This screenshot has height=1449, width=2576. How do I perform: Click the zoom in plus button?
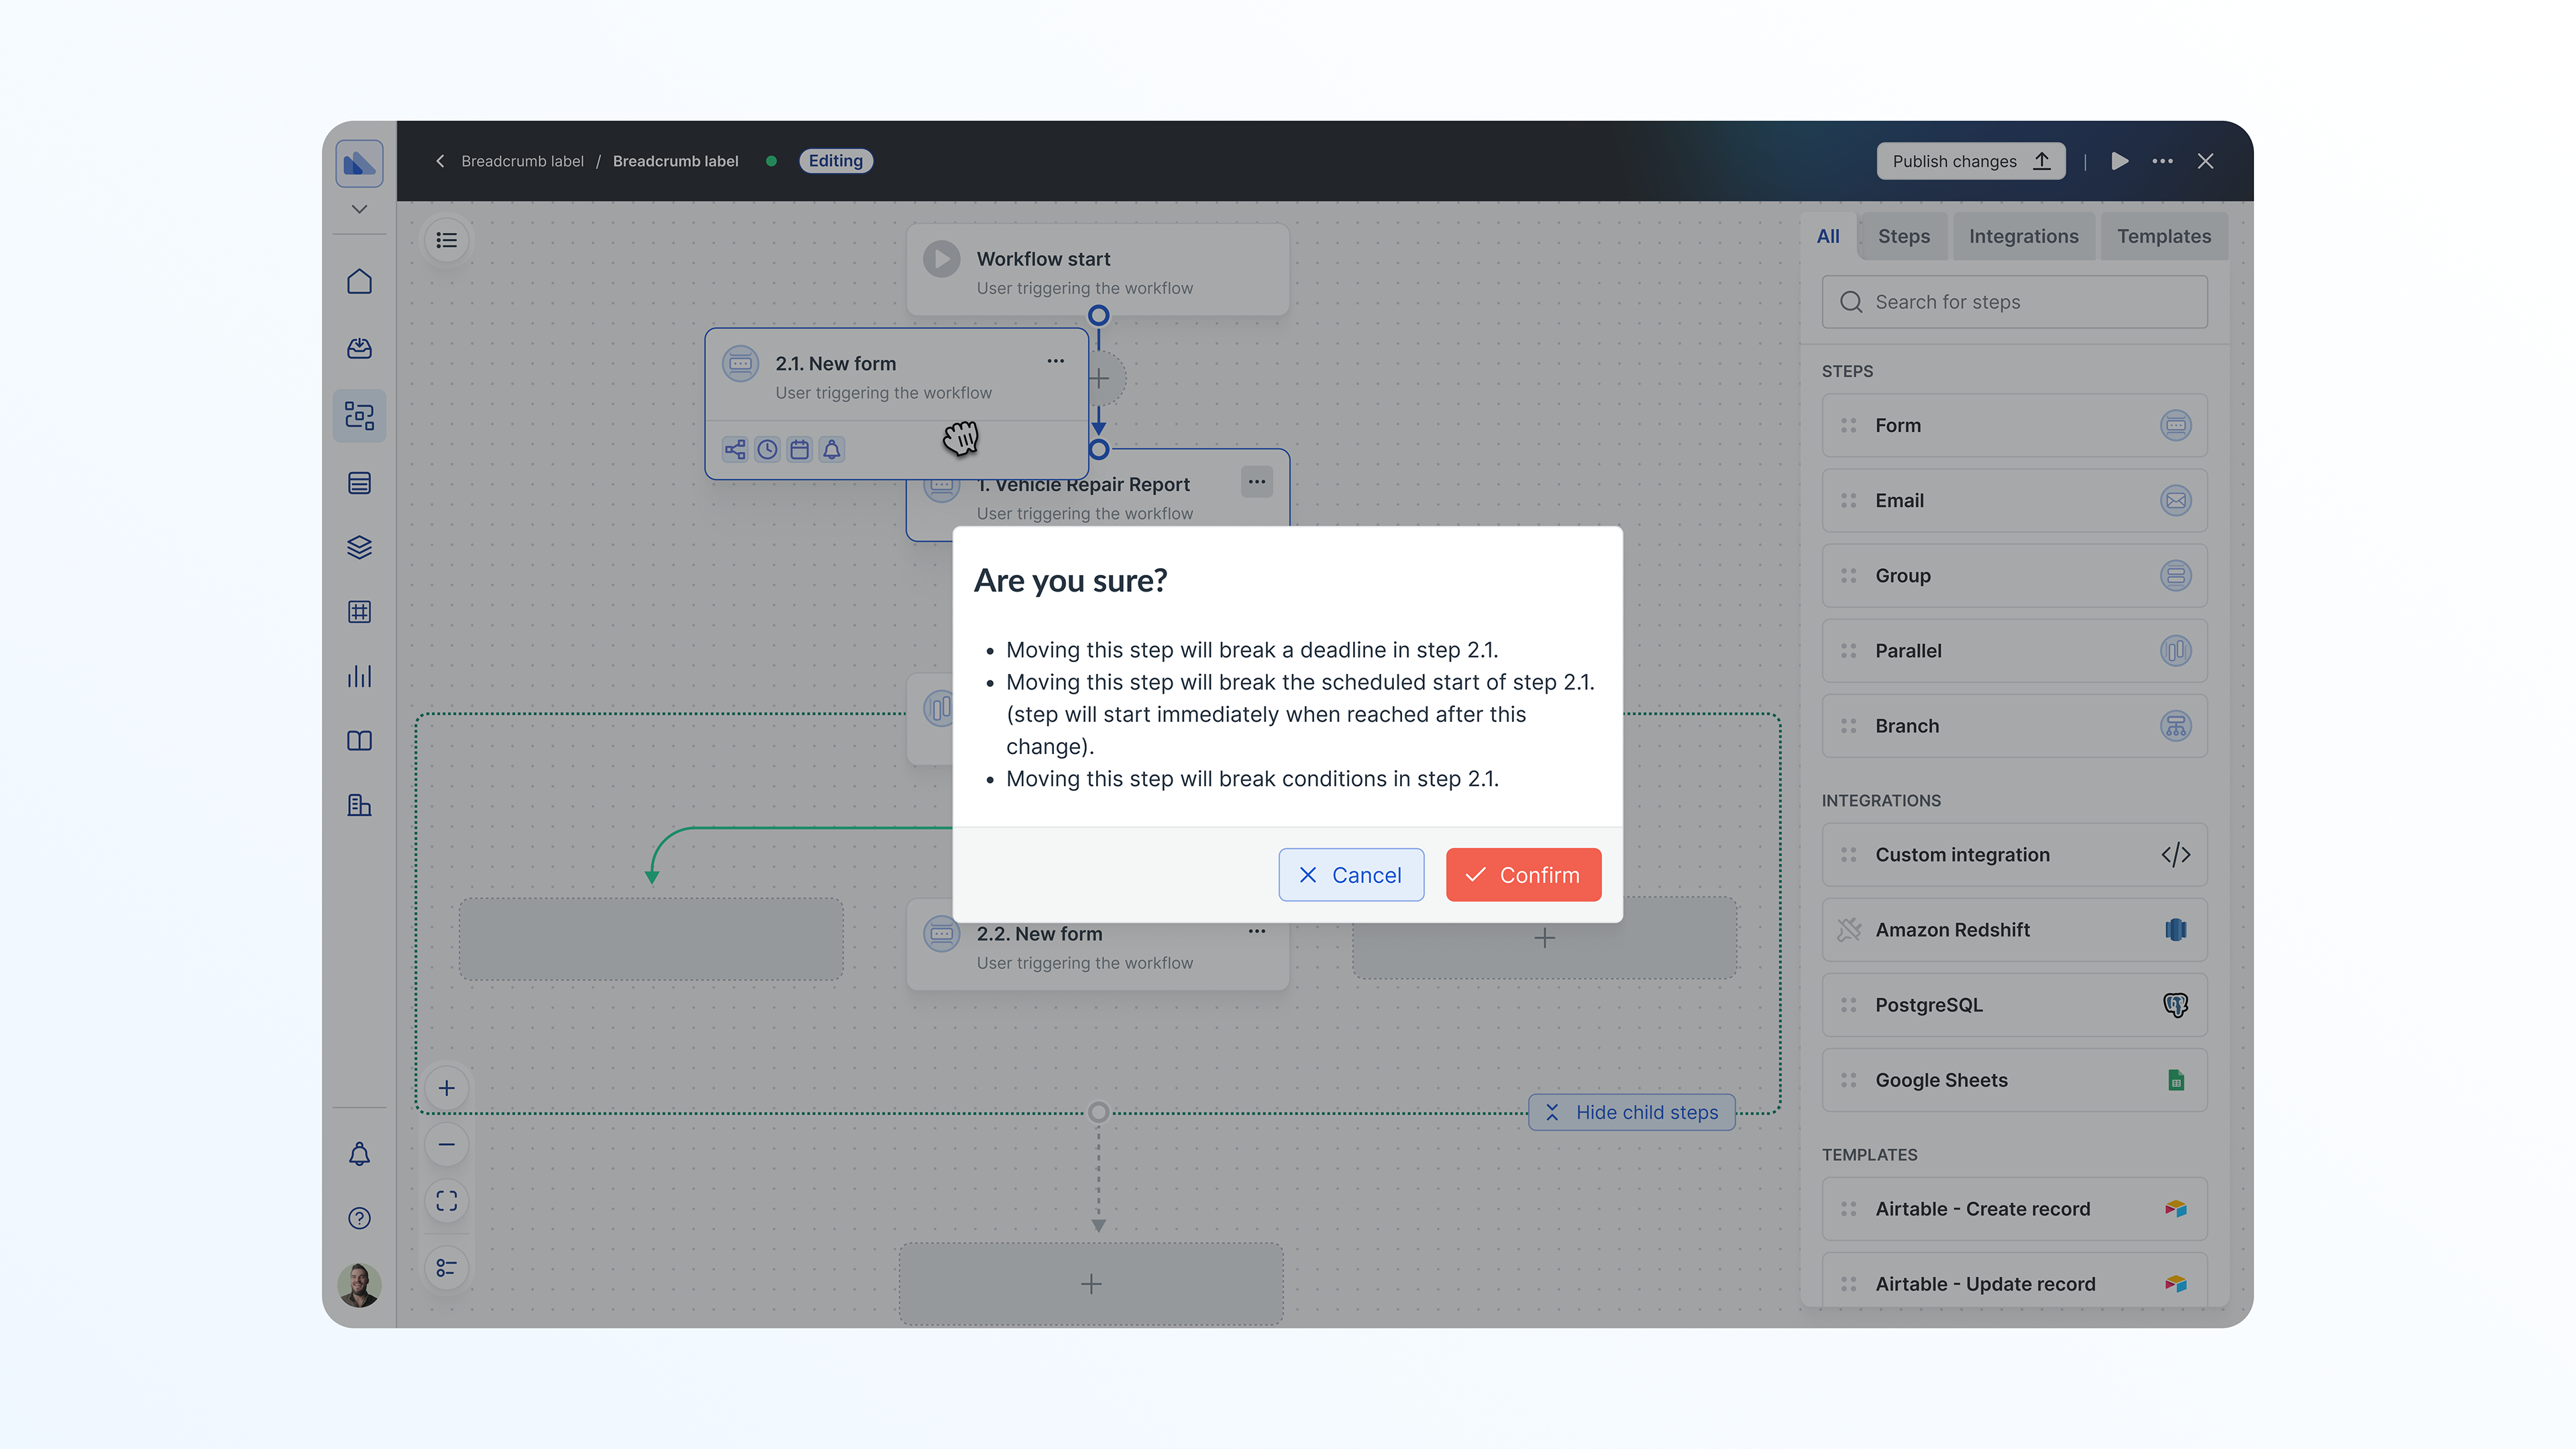447,1088
